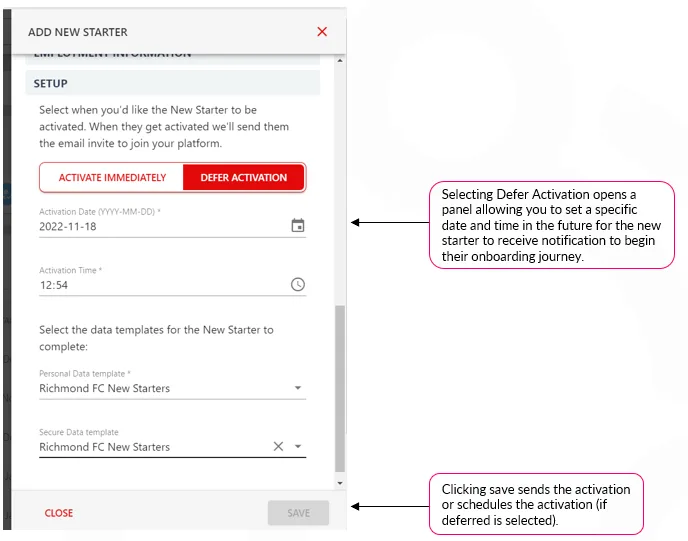Open the calendar picker for Activation Date
The height and width of the screenshot is (541, 688).
298,226
